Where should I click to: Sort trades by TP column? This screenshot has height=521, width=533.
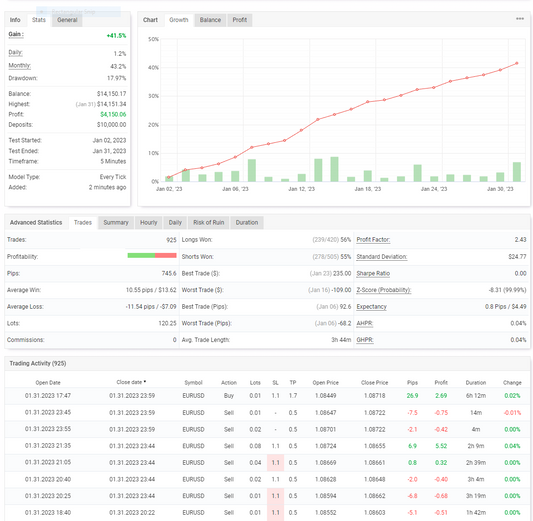tap(293, 383)
